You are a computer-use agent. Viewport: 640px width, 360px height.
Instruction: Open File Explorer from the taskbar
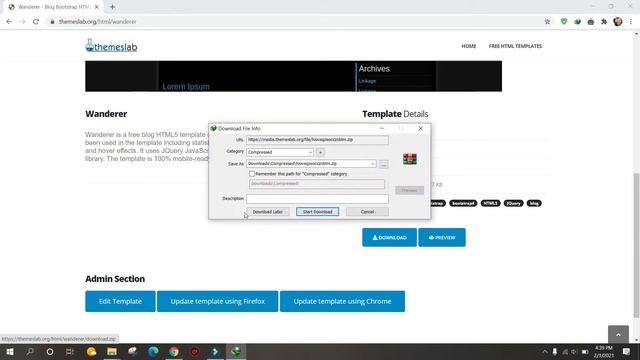(112, 351)
